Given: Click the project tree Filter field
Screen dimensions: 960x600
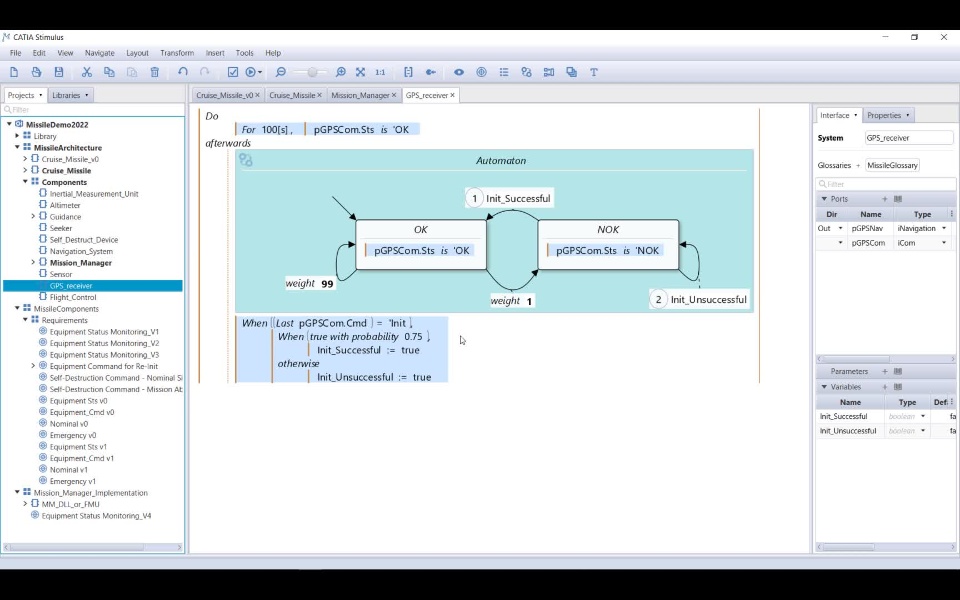Looking at the screenshot, I should (93, 110).
